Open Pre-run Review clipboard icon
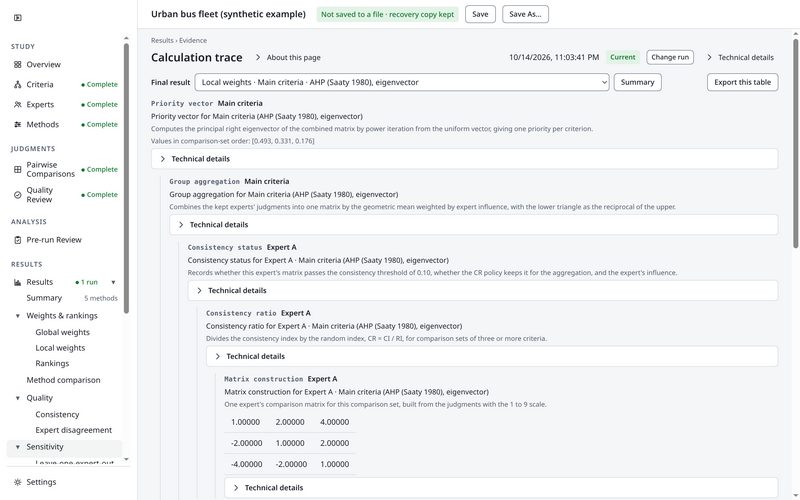 [18, 240]
